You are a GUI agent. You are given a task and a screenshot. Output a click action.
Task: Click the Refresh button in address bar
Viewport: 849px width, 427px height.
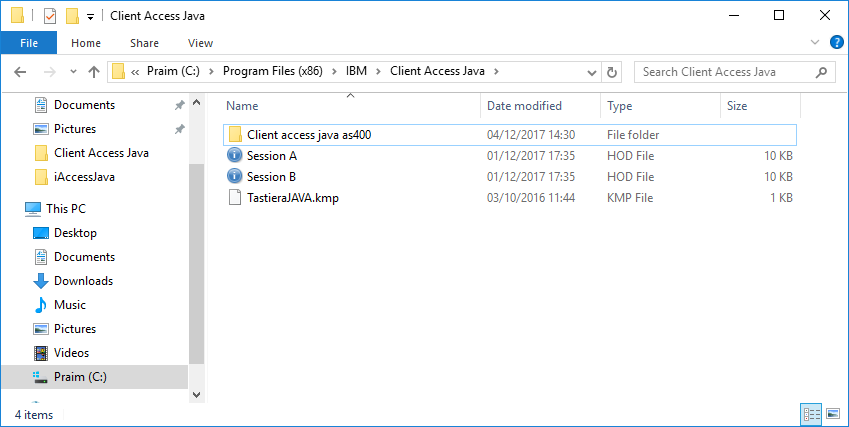pyautogui.click(x=612, y=72)
